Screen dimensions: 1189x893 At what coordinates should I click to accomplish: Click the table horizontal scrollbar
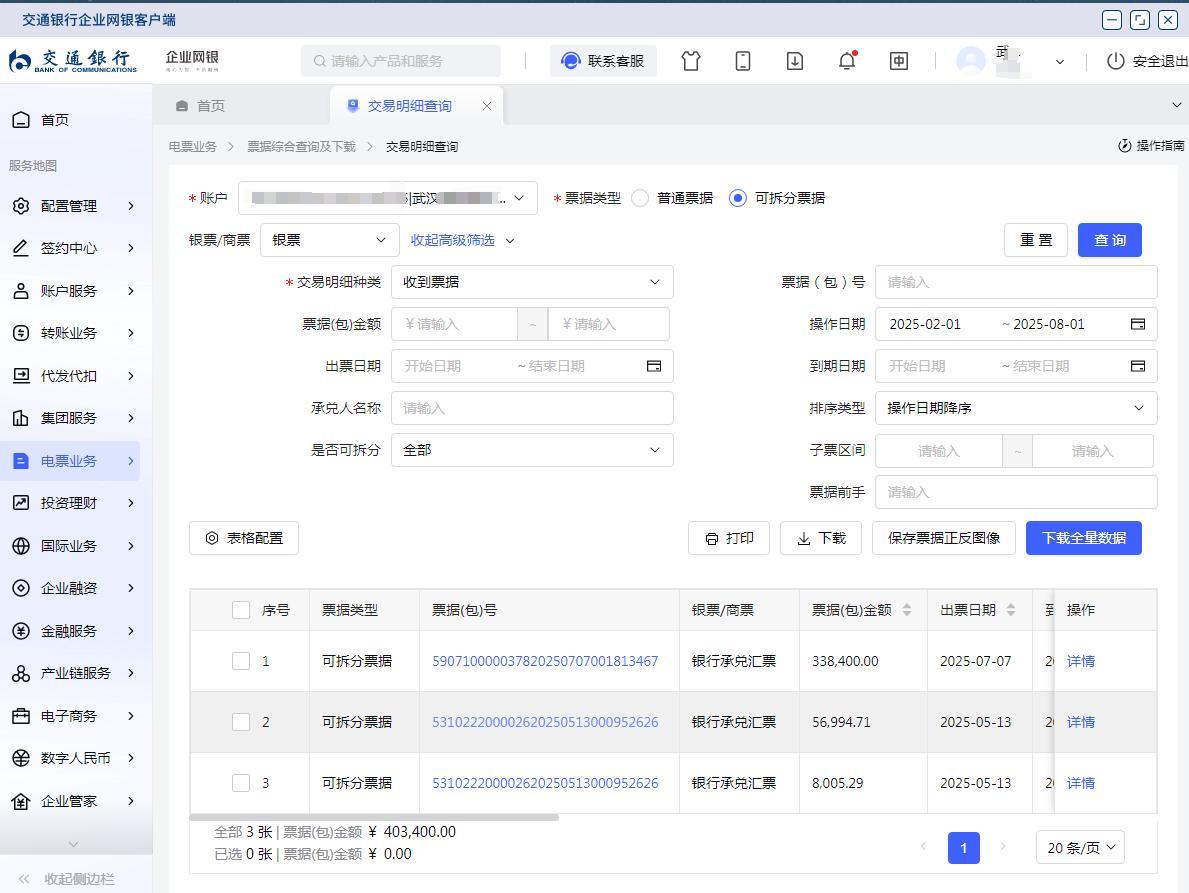pyautogui.click(x=374, y=817)
